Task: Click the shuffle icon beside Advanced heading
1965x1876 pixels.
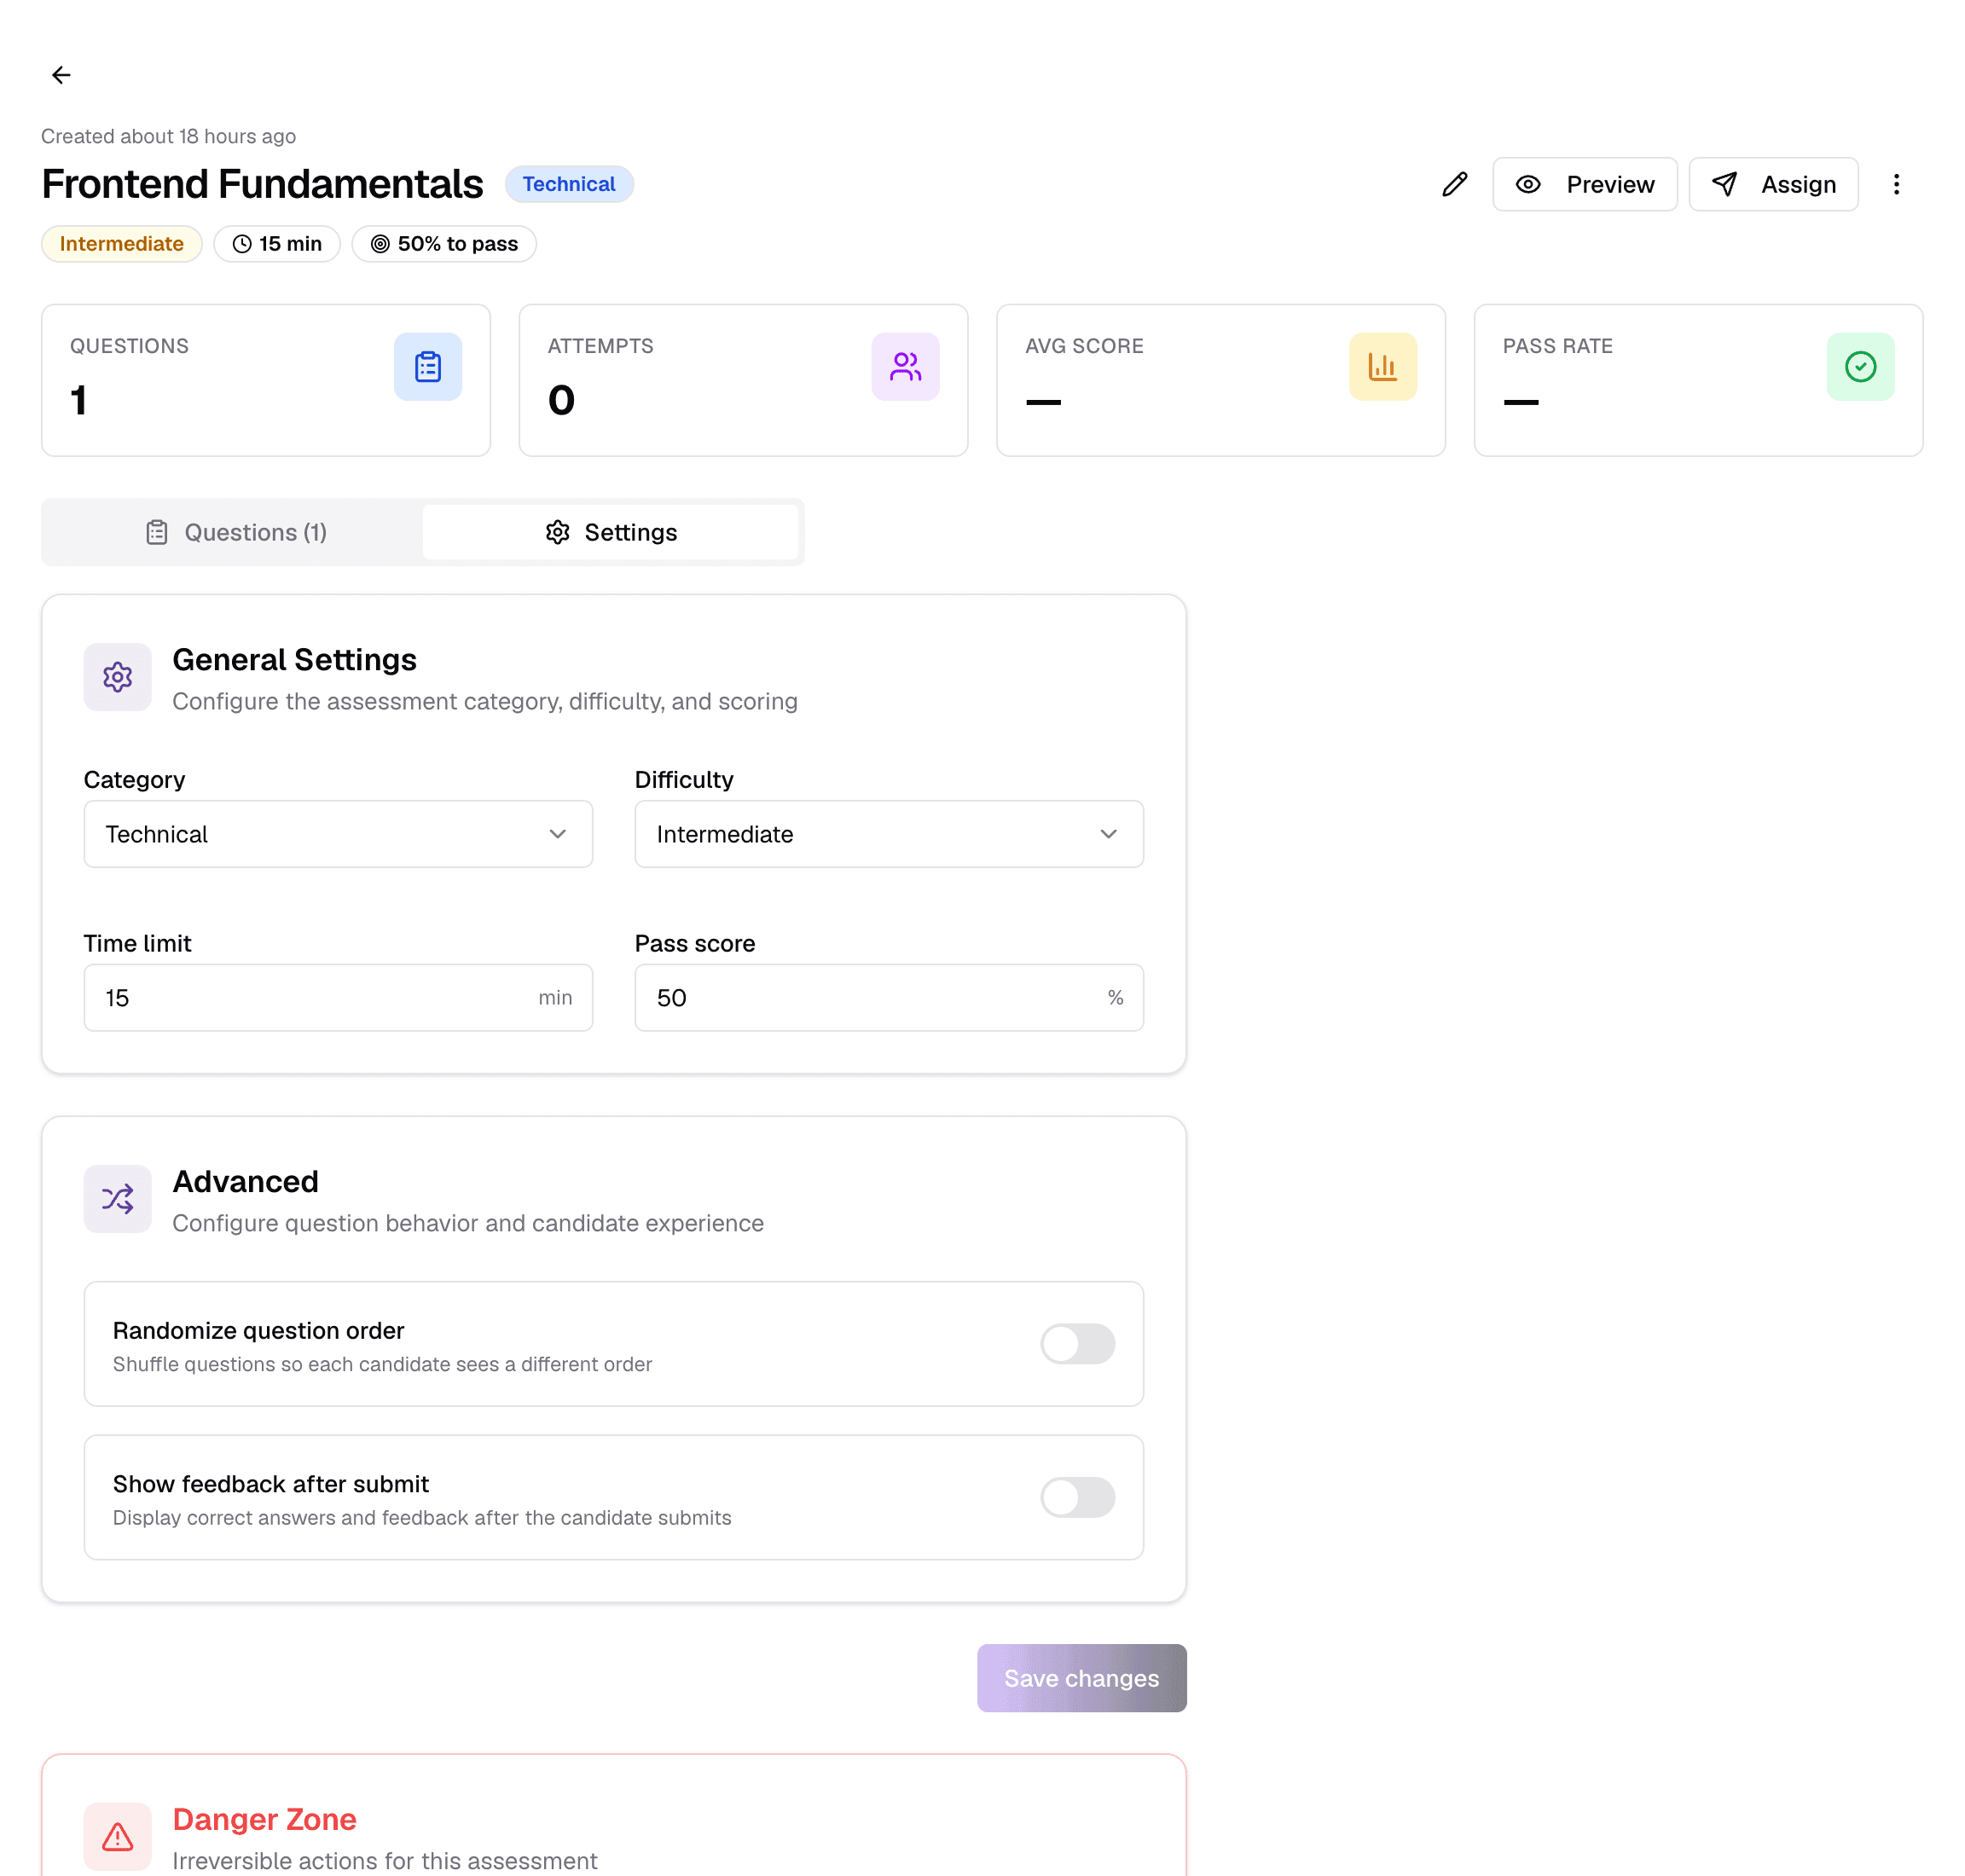Action: point(118,1199)
